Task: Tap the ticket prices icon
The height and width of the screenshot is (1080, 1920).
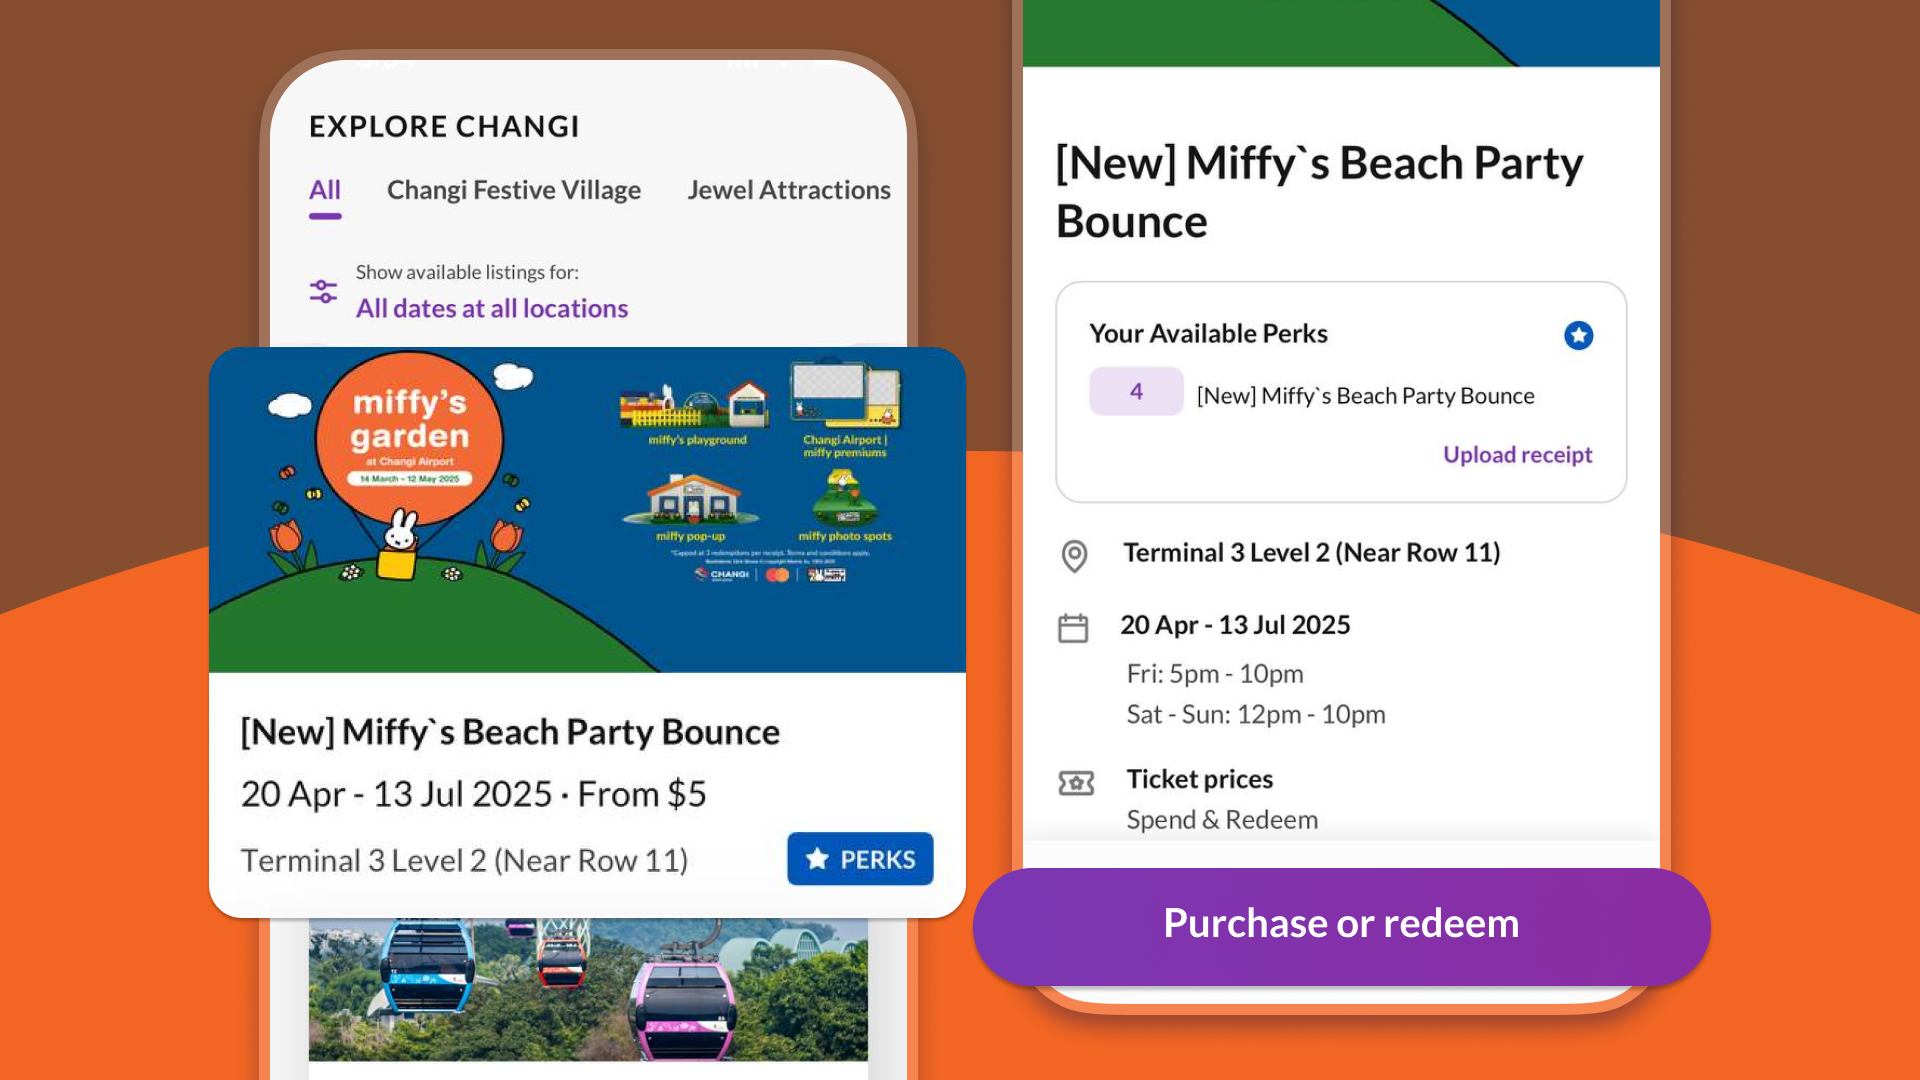Action: click(x=1076, y=782)
